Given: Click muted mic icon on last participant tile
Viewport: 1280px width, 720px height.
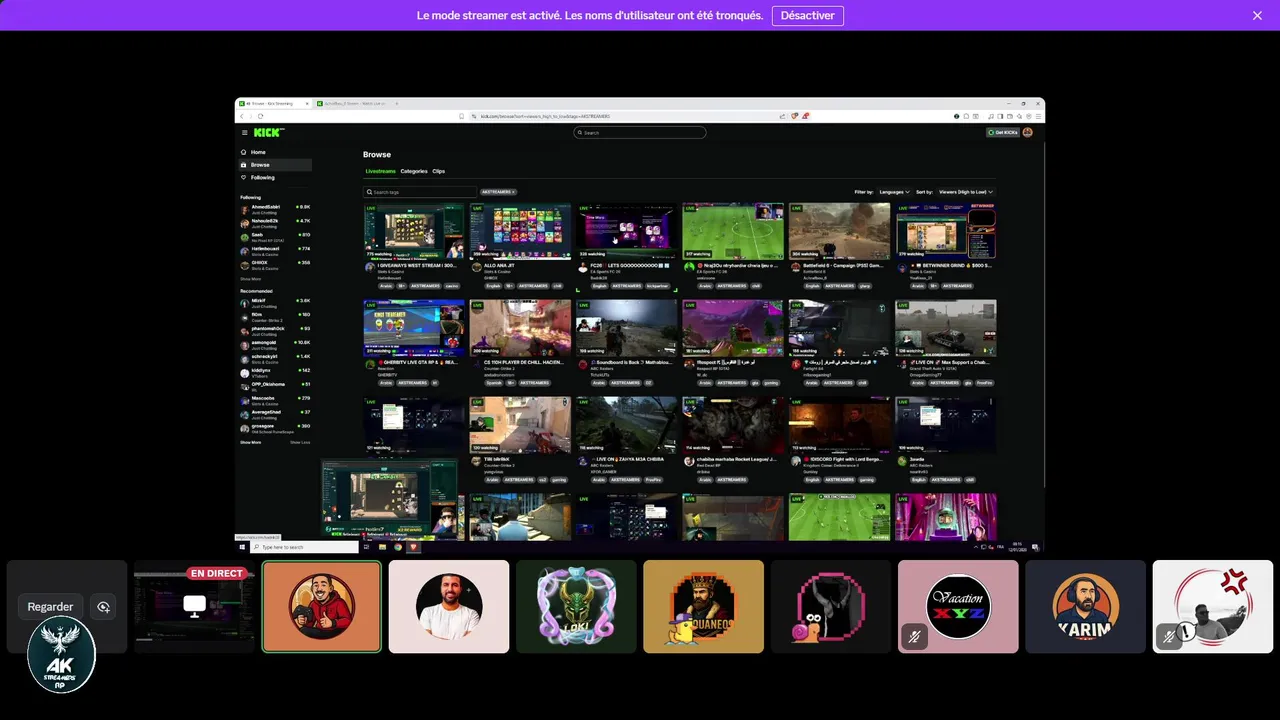Looking at the screenshot, I should pyautogui.click(x=1169, y=636).
